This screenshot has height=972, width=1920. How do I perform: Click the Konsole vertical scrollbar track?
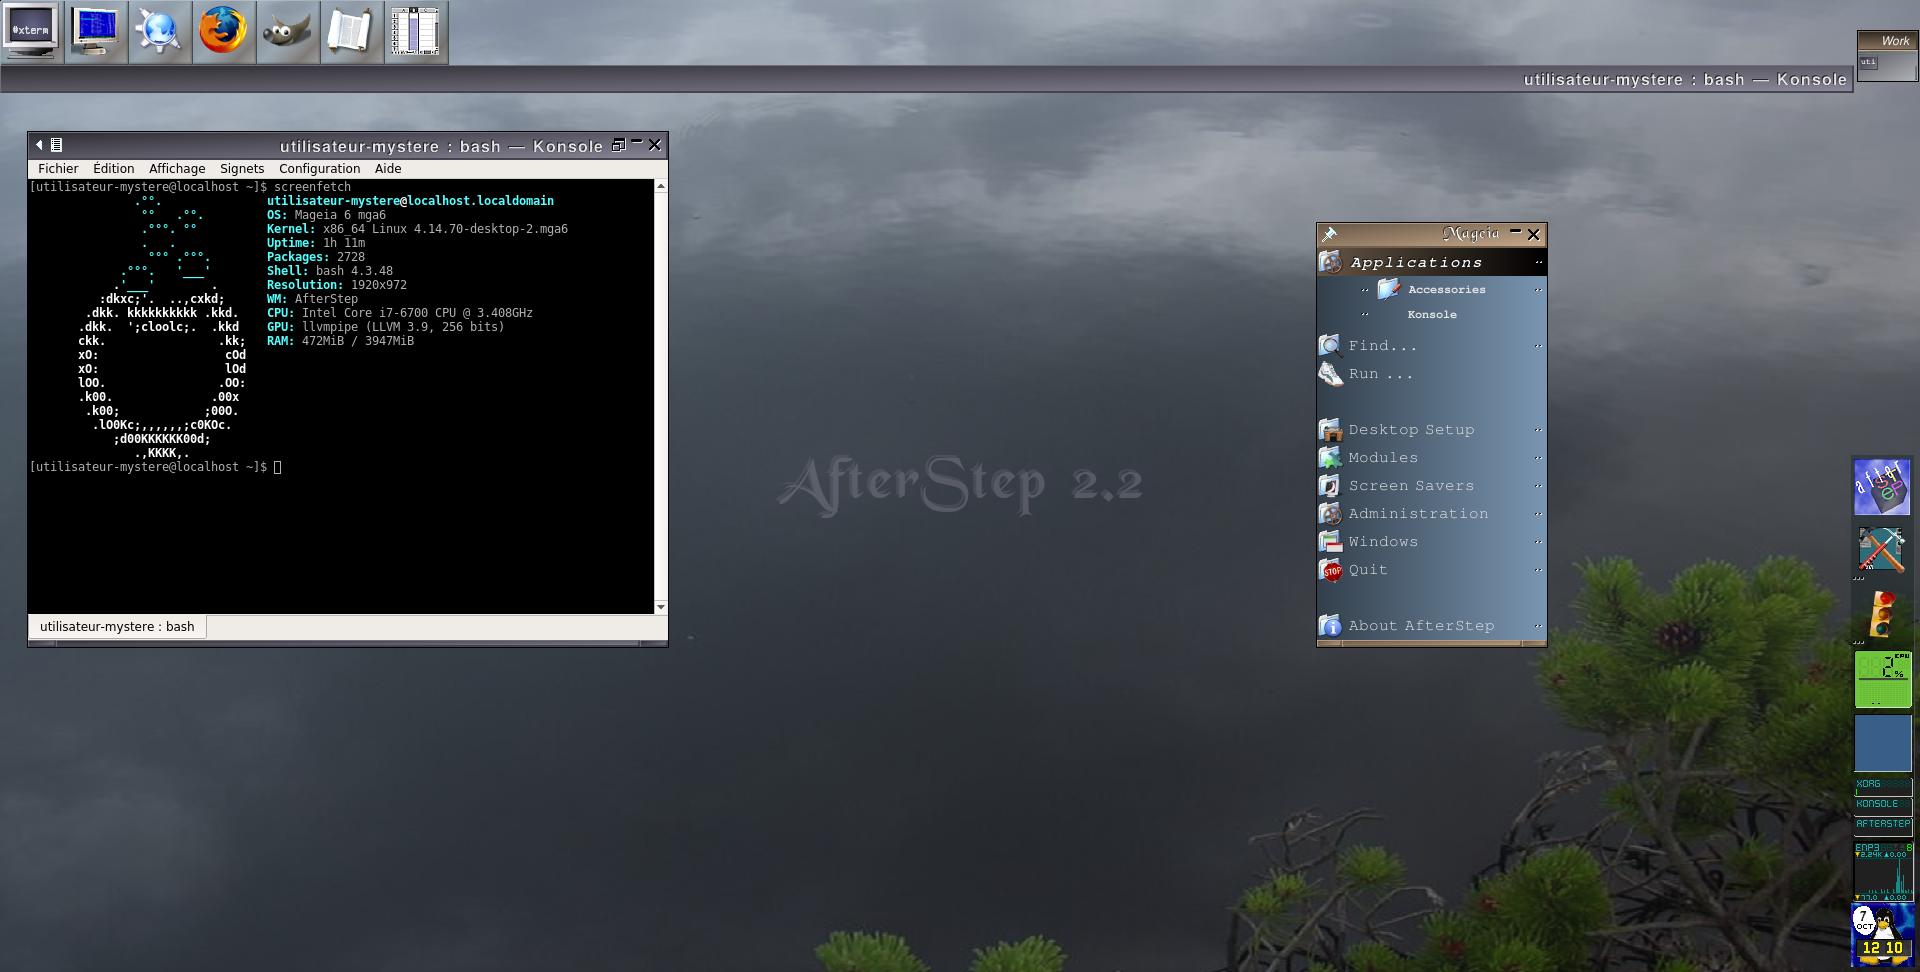point(660,397)
